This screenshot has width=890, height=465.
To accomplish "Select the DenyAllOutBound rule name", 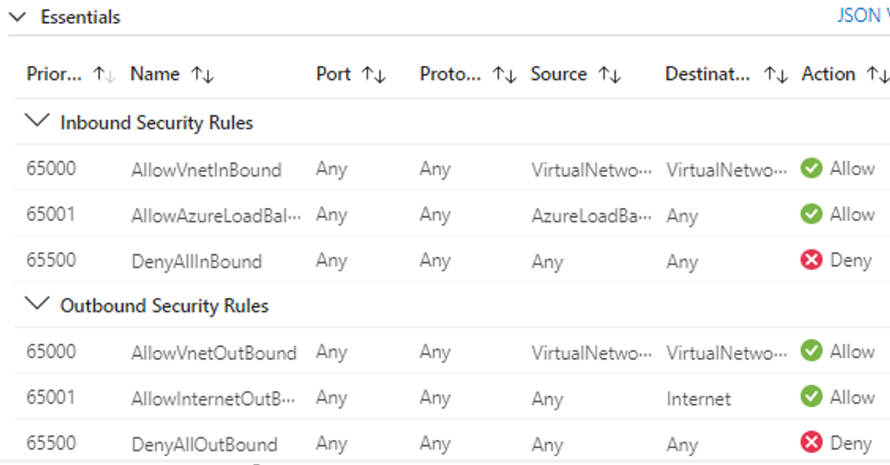I will click(x=204, y=444).
